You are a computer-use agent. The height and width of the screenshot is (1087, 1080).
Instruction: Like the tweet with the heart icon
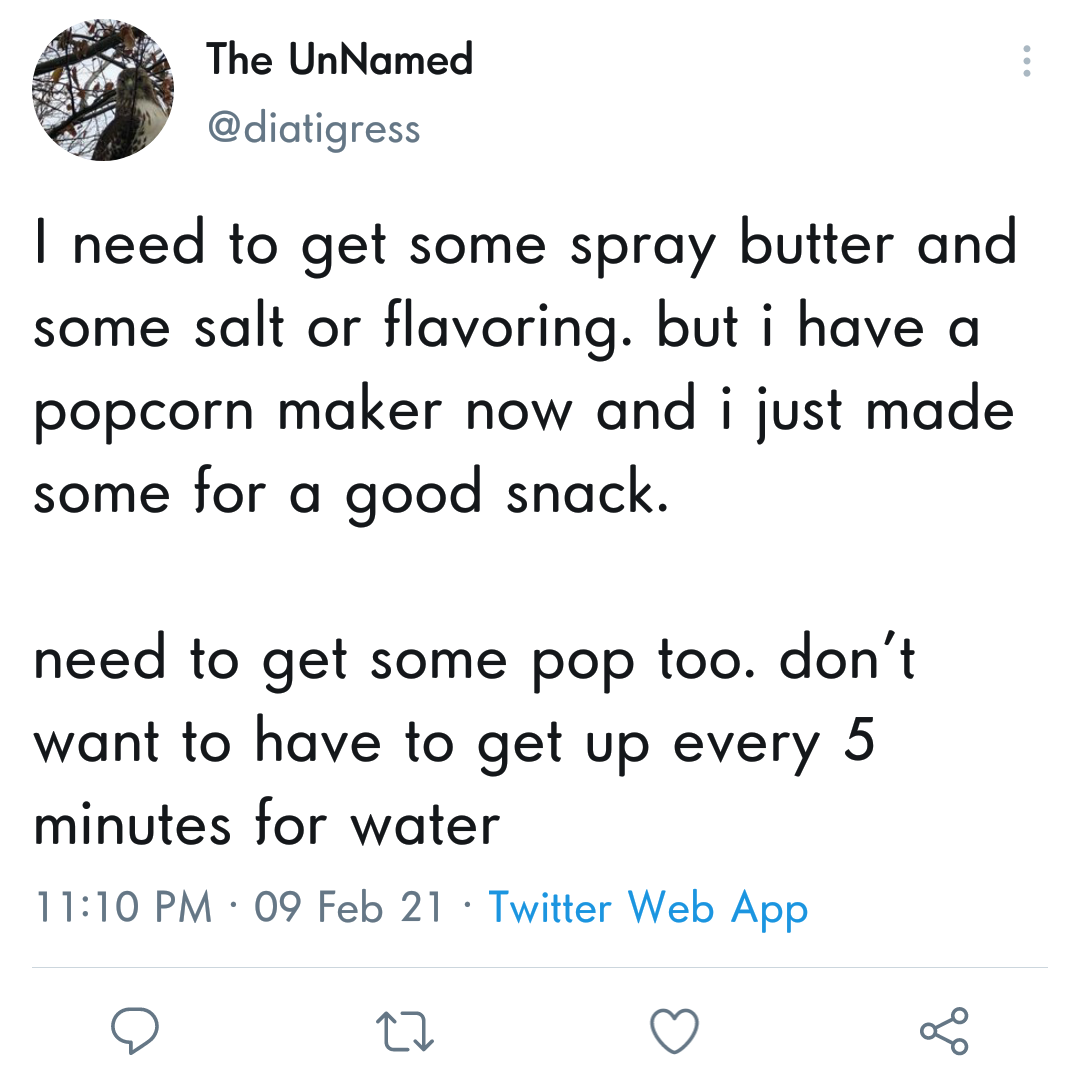click(674, 1031)
